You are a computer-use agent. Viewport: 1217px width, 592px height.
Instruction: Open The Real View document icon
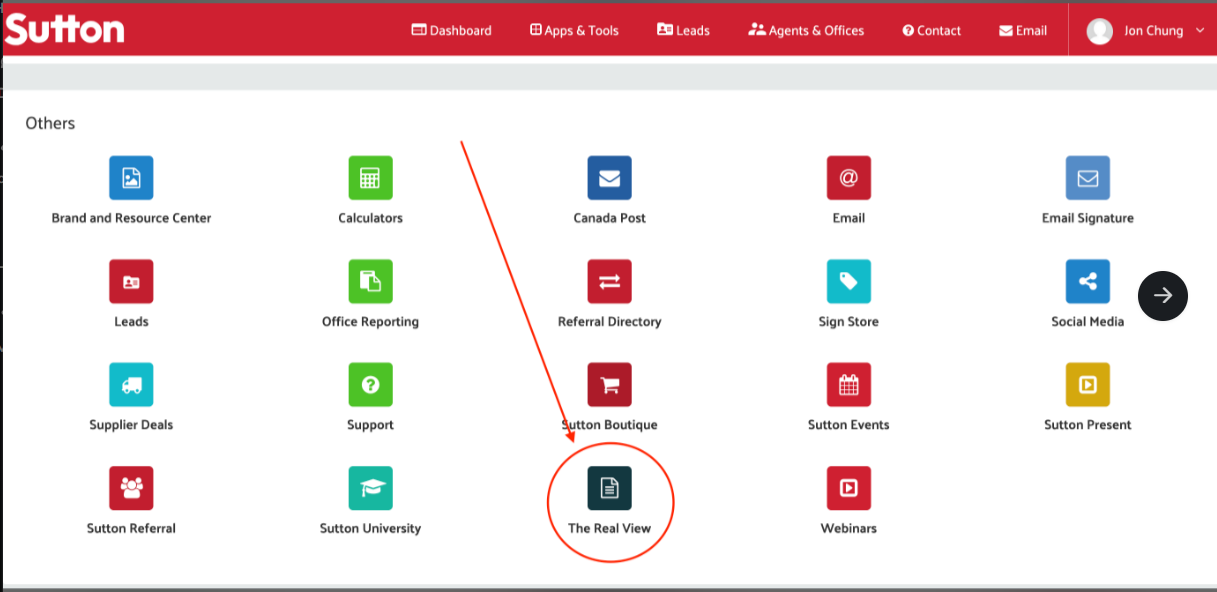click(609, 488)
